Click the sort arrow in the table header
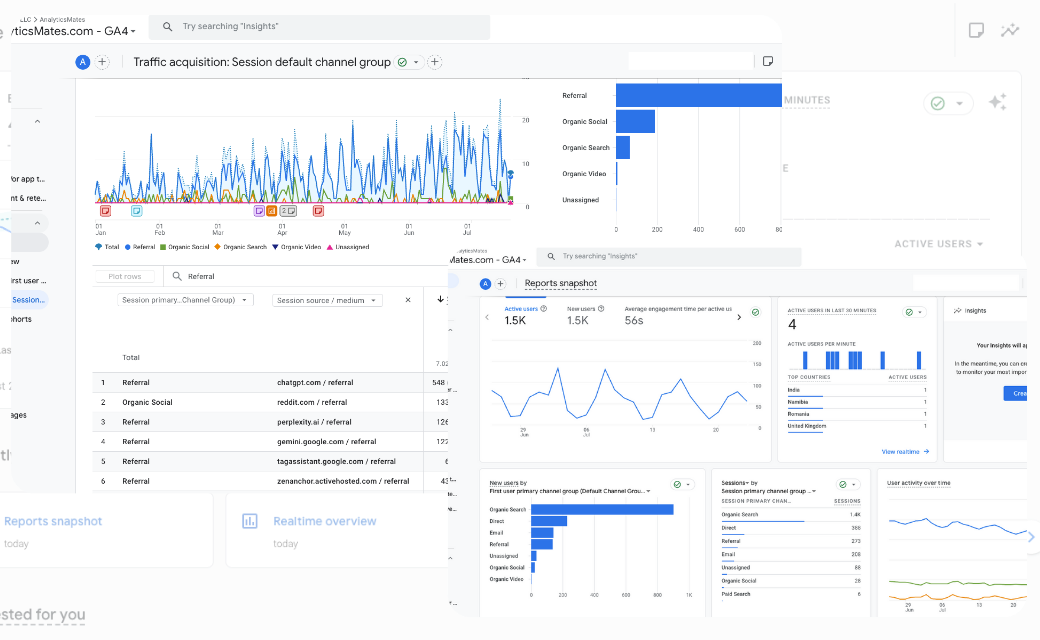The height and width of the screenshot is (640, 1040). (x=440, y=300)
